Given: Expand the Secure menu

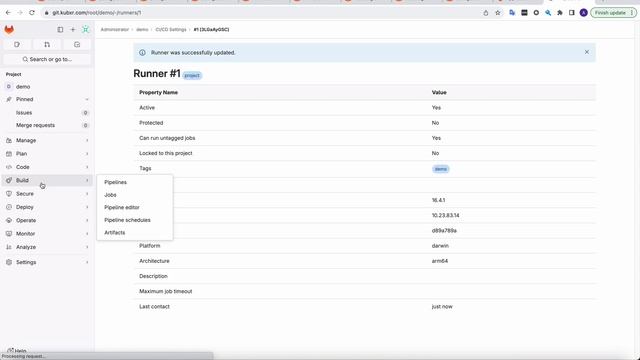Looking at the screenshot, I should tap(47, 194).
